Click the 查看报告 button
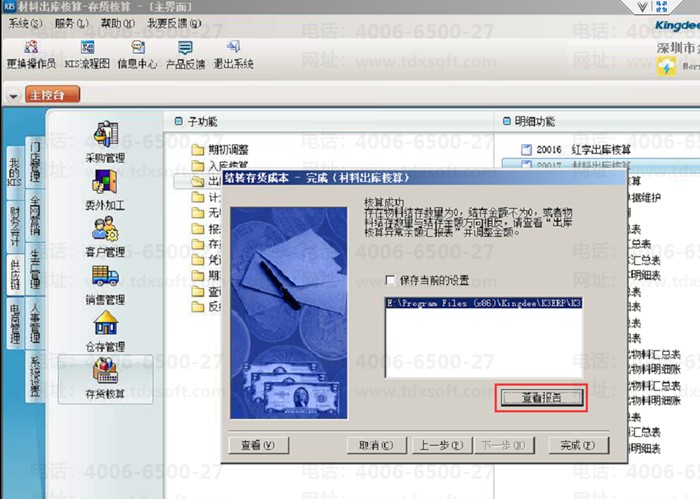 (x=540, y=397)
